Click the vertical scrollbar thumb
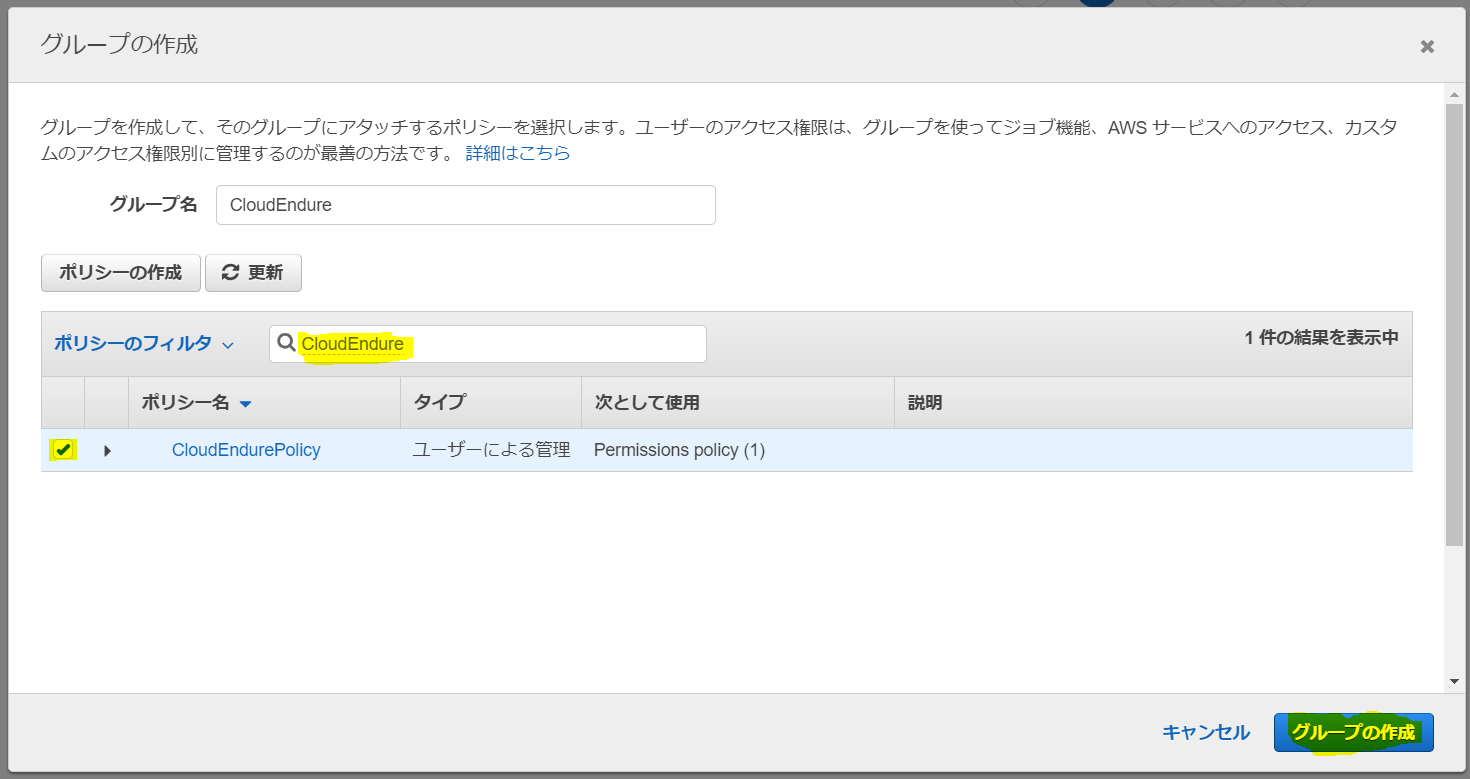This screenshot has width=1470, height=779. (1454, 324)
